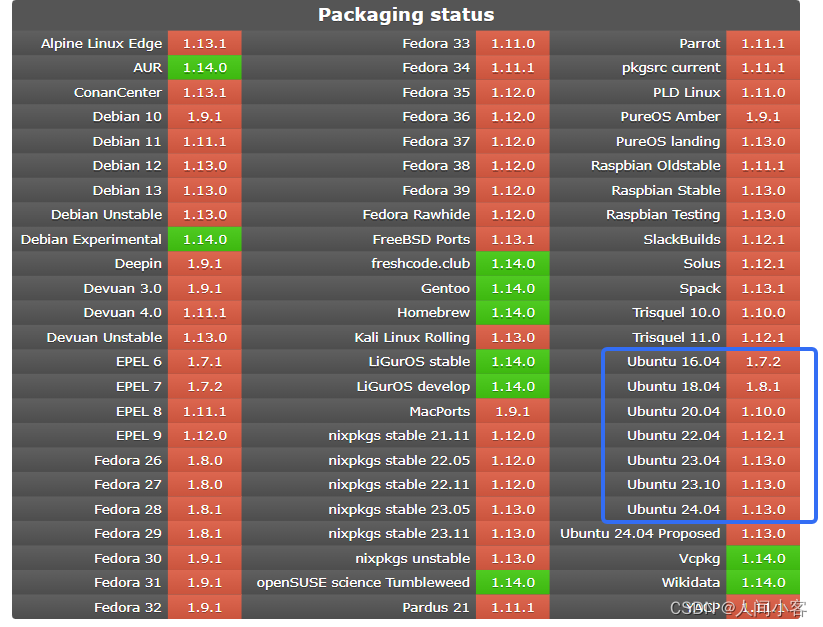Click FreeBSD Ports version 1.13.1 cell
The width and height of the screenshot is (823, 627).
[513, 239]
